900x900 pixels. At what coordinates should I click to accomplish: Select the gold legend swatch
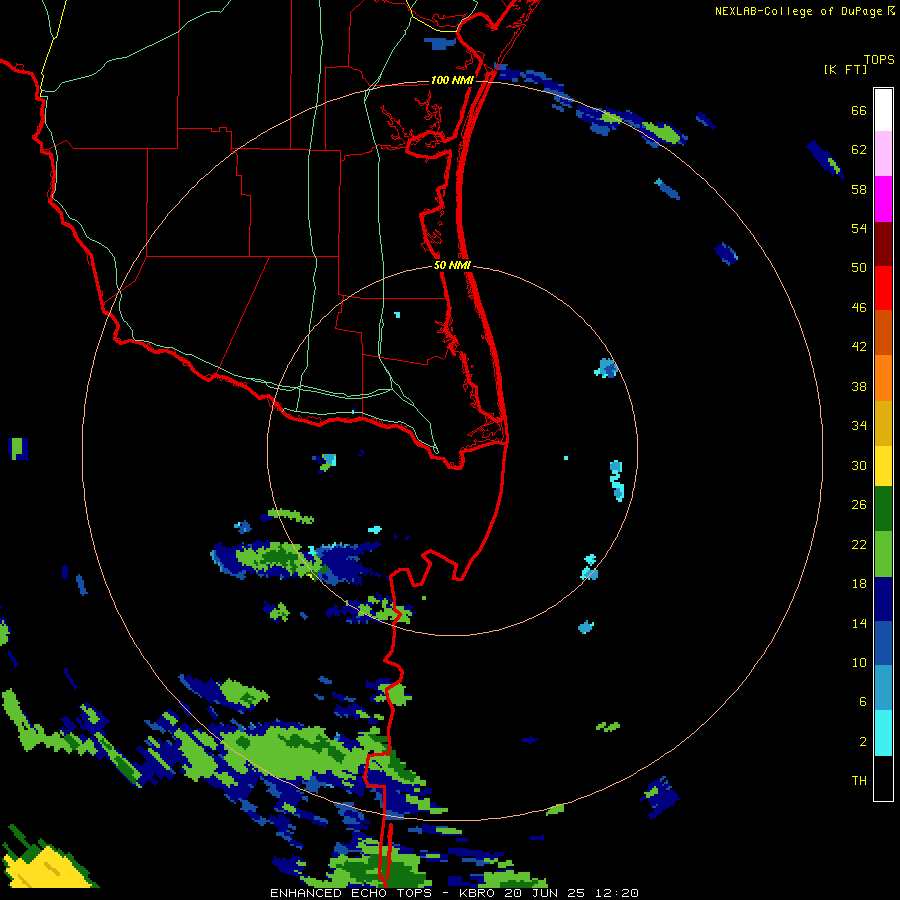point(883,423)
